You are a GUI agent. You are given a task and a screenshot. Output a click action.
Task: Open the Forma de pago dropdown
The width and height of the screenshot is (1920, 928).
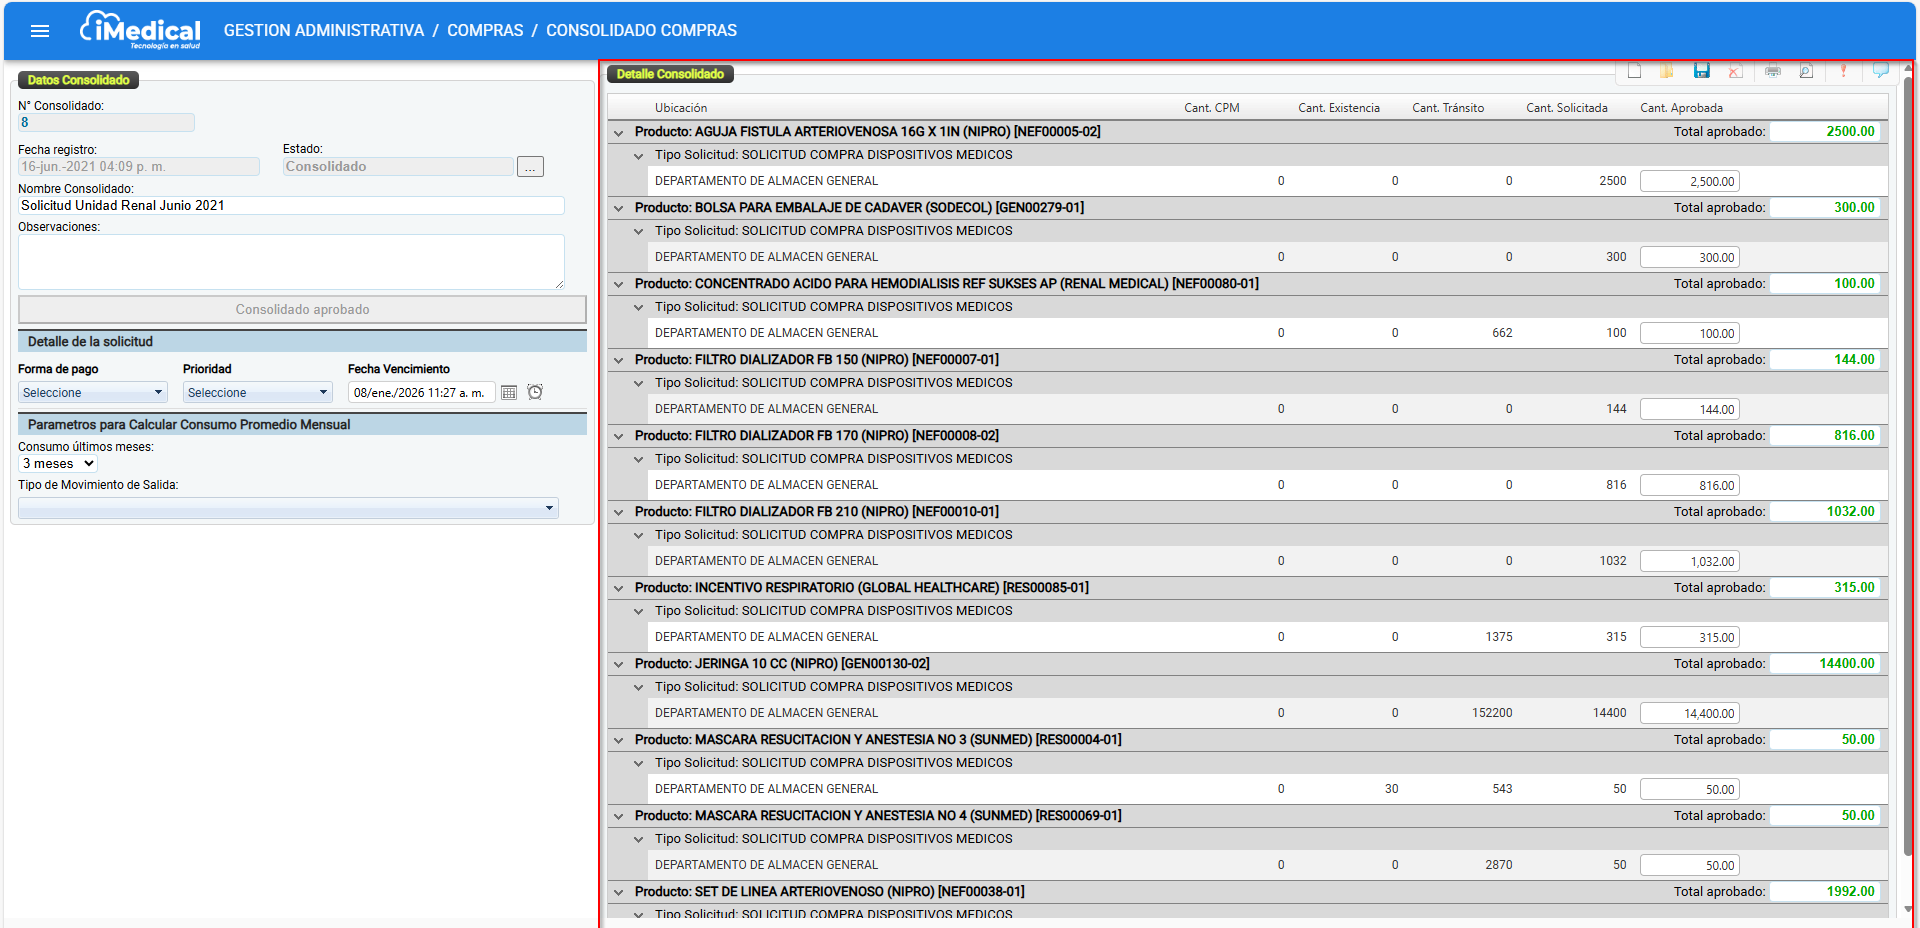(x=93, y=392)
